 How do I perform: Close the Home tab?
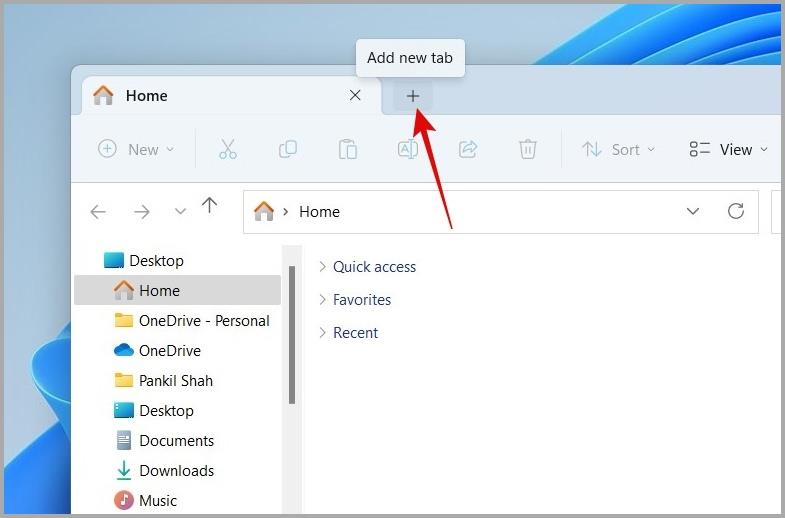pos(355,96)
